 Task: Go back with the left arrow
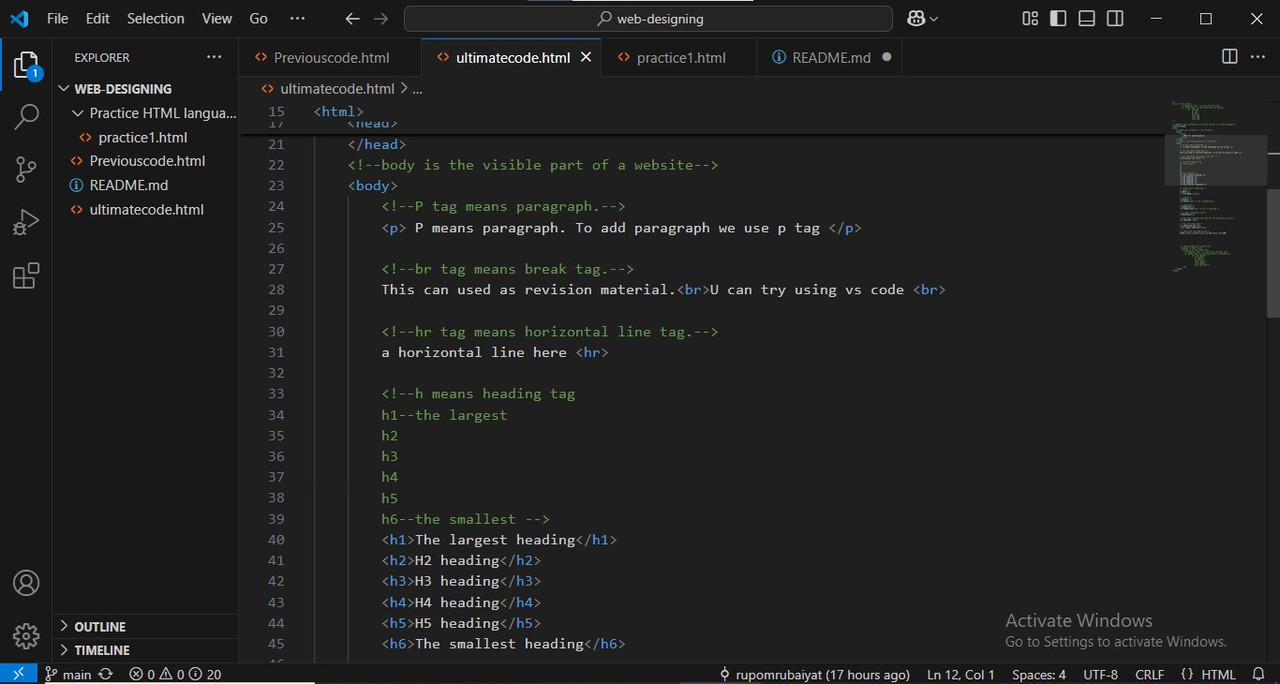pos(352,18)
